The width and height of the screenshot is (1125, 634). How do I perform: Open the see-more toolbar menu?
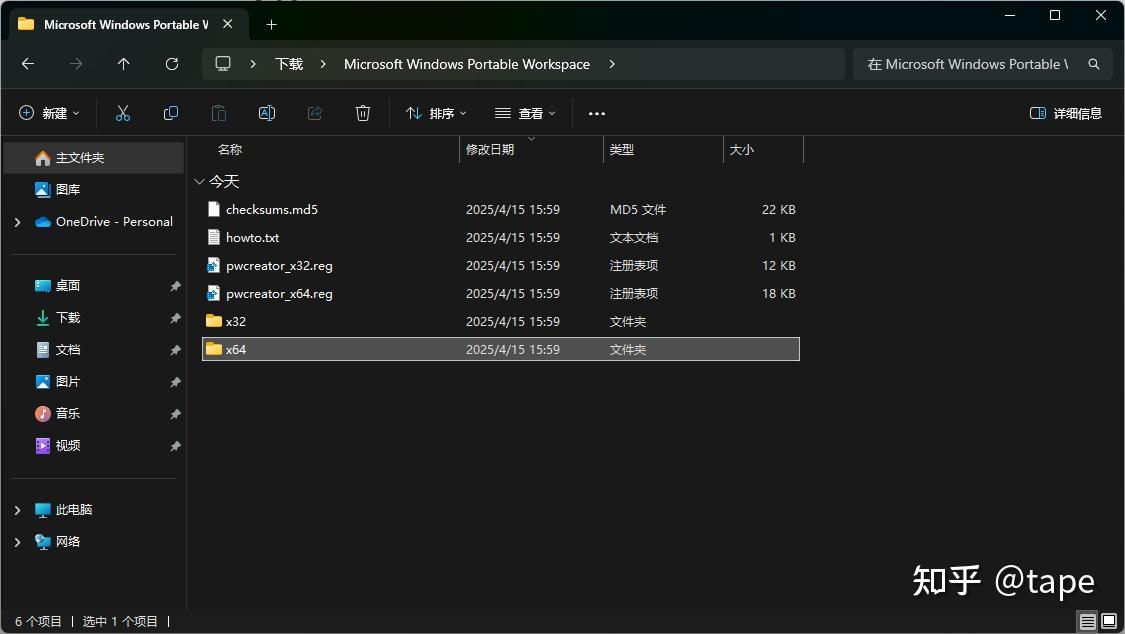tap(597, 112)
